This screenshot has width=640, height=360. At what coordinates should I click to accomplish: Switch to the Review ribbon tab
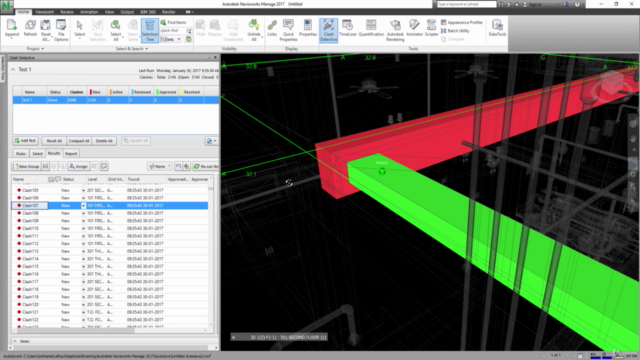67,12
